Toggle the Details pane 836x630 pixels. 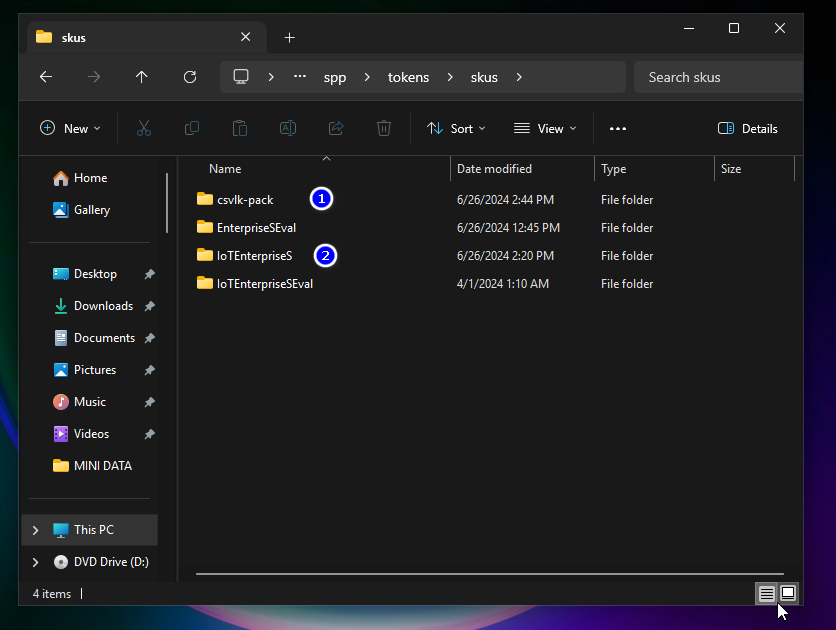pos(748,128)
